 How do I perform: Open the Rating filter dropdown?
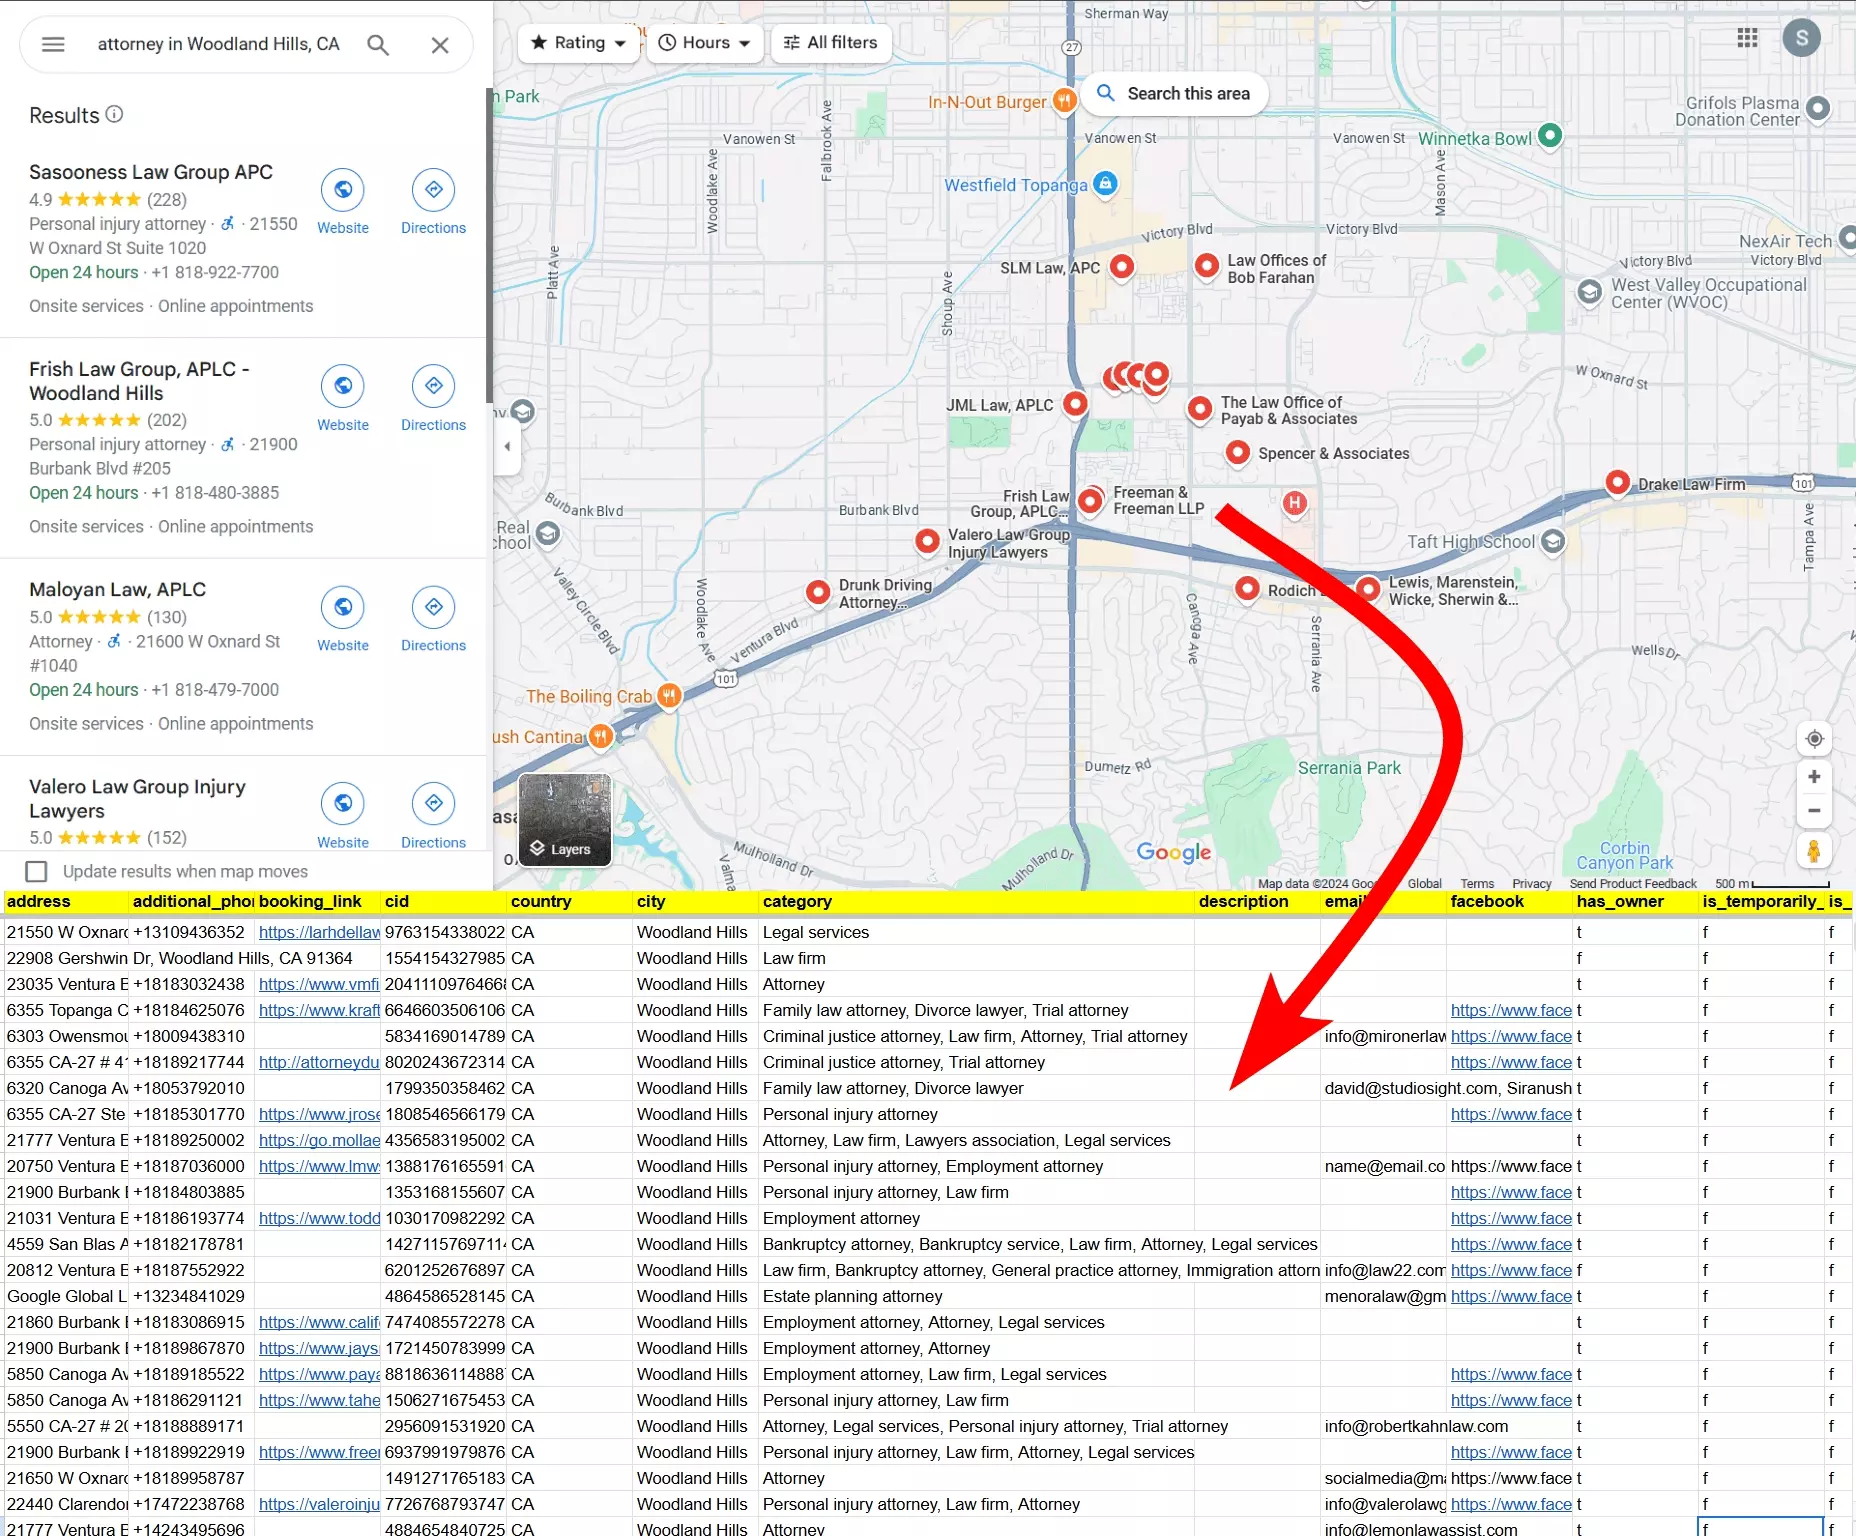(x=578, y=43)
